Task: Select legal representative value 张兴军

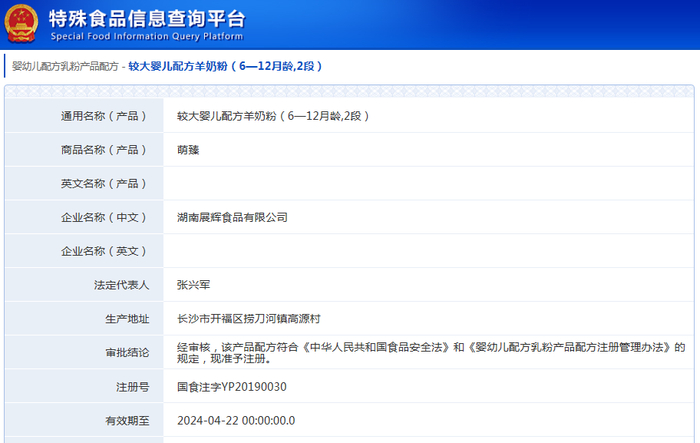Action: tap(193, 285)
